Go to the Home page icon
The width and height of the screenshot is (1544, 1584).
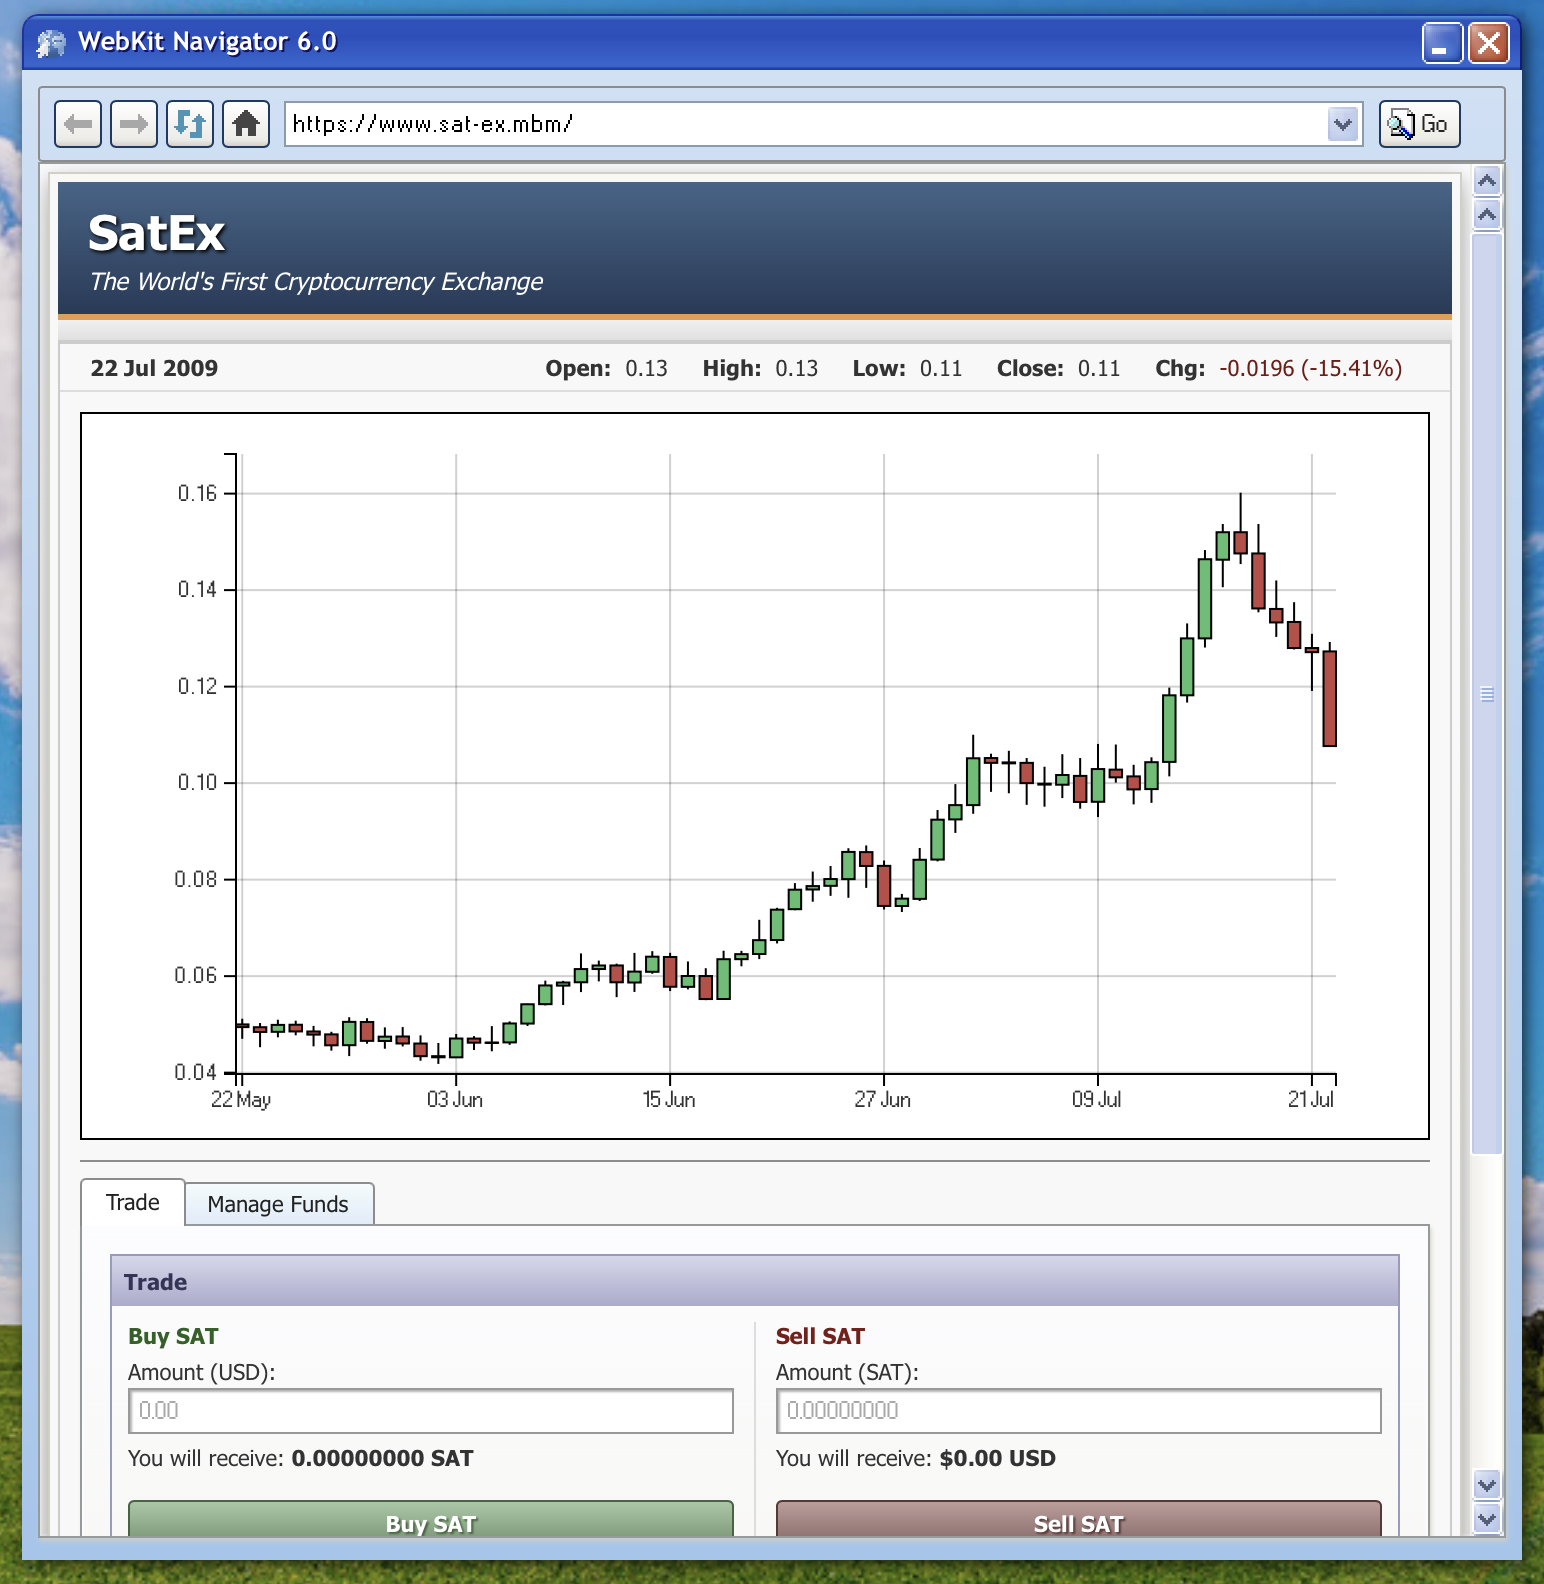[246, 124]
